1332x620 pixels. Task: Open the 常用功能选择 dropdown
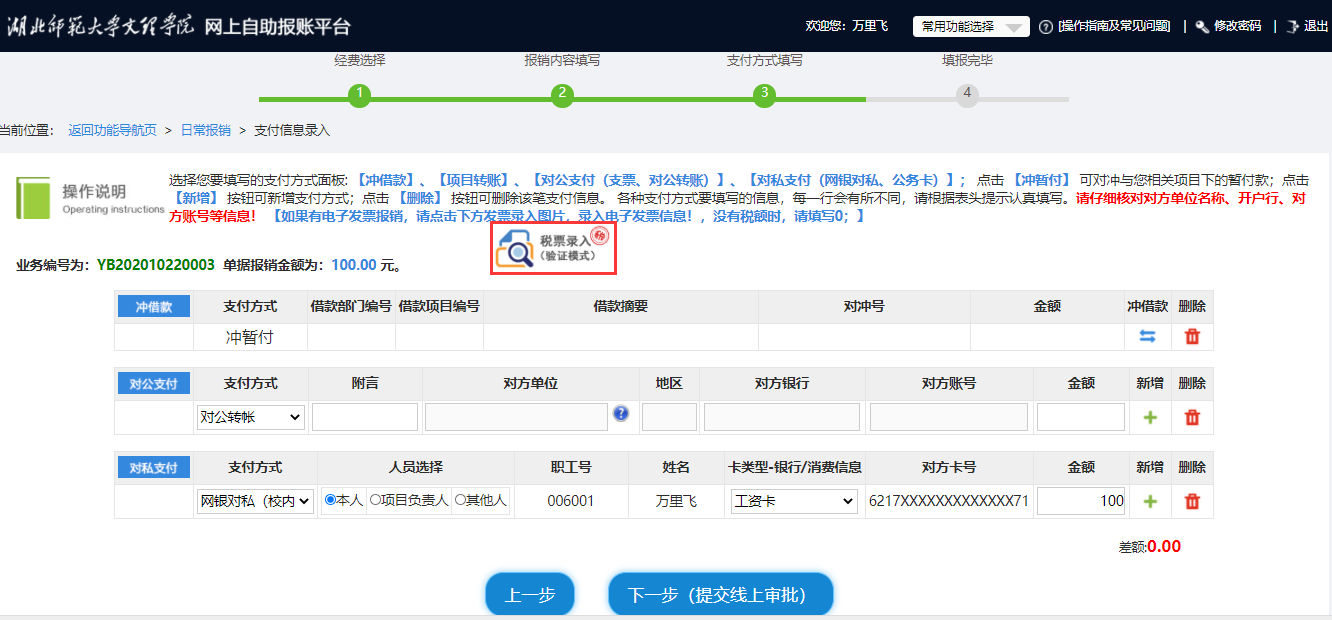point(971,26)
